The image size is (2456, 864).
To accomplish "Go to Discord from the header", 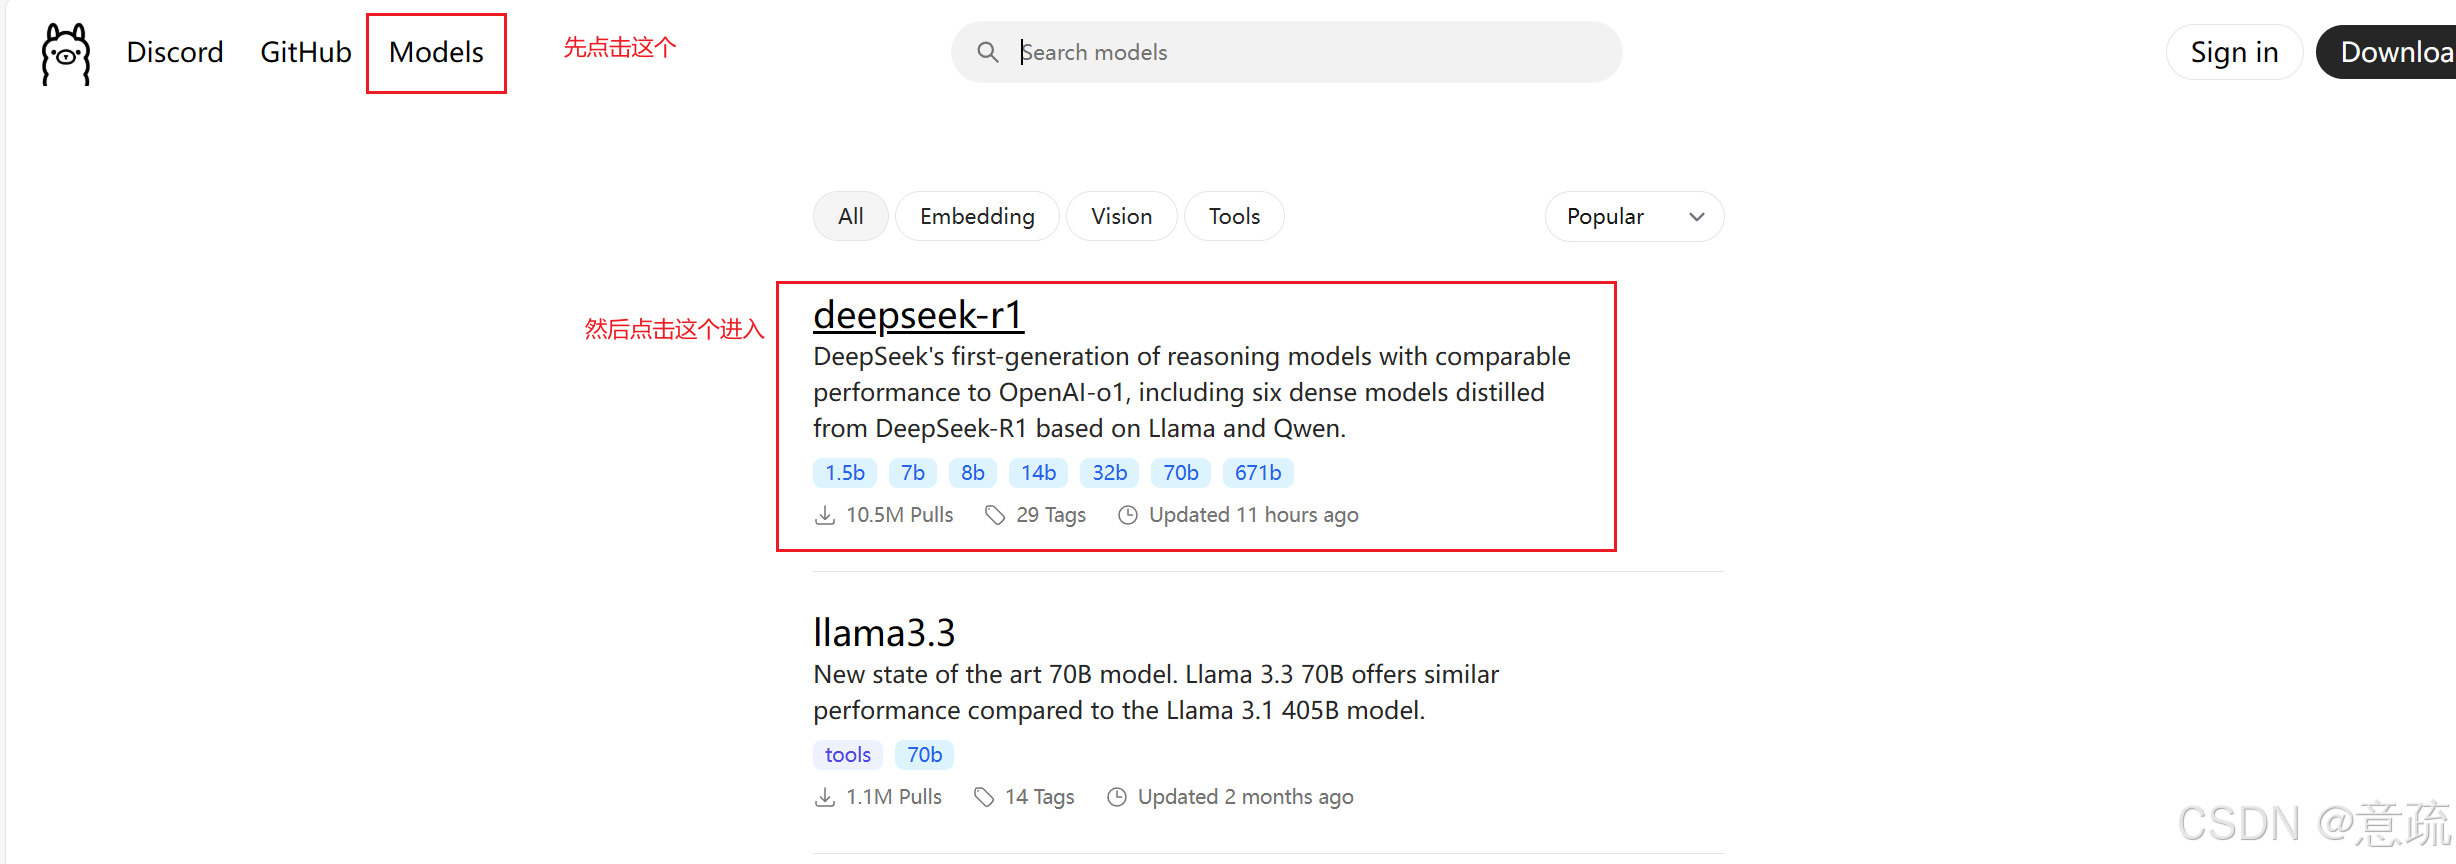I will (175, 52).
